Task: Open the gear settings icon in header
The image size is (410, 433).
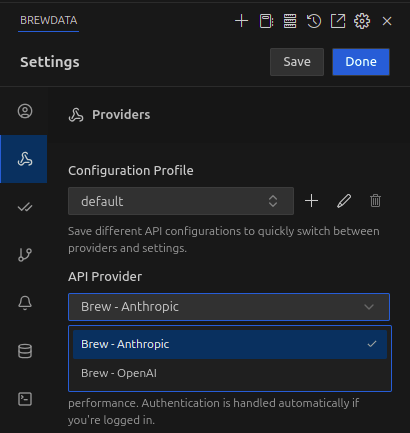Action: click(x=362, y=21)
